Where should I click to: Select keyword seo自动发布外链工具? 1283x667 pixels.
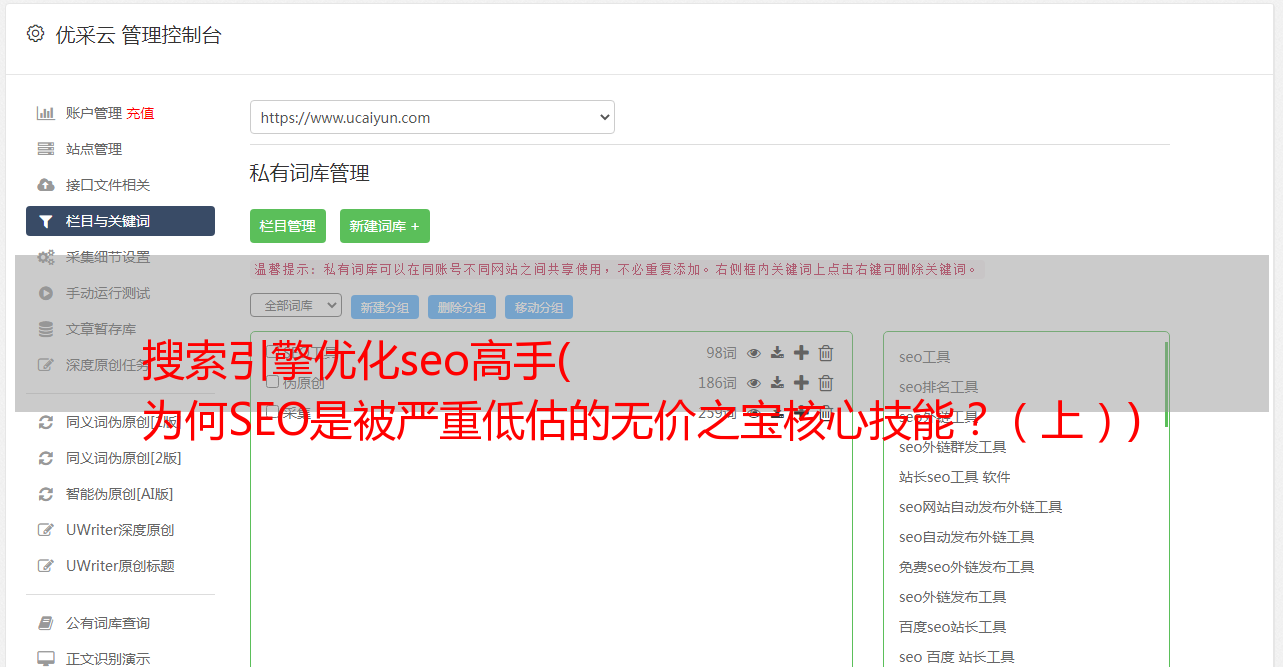click(x=967, y=537)
